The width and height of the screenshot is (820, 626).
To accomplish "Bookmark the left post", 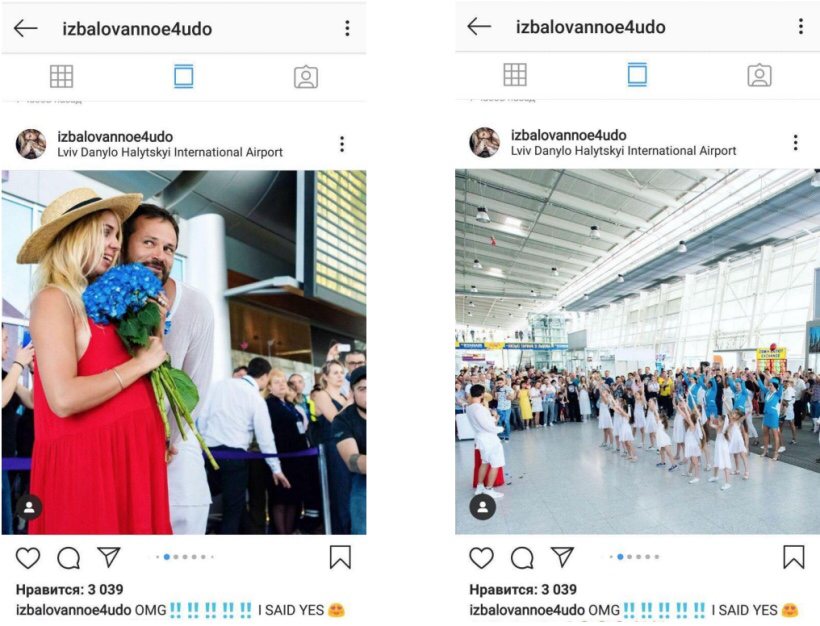I will (x=340, y=557).
